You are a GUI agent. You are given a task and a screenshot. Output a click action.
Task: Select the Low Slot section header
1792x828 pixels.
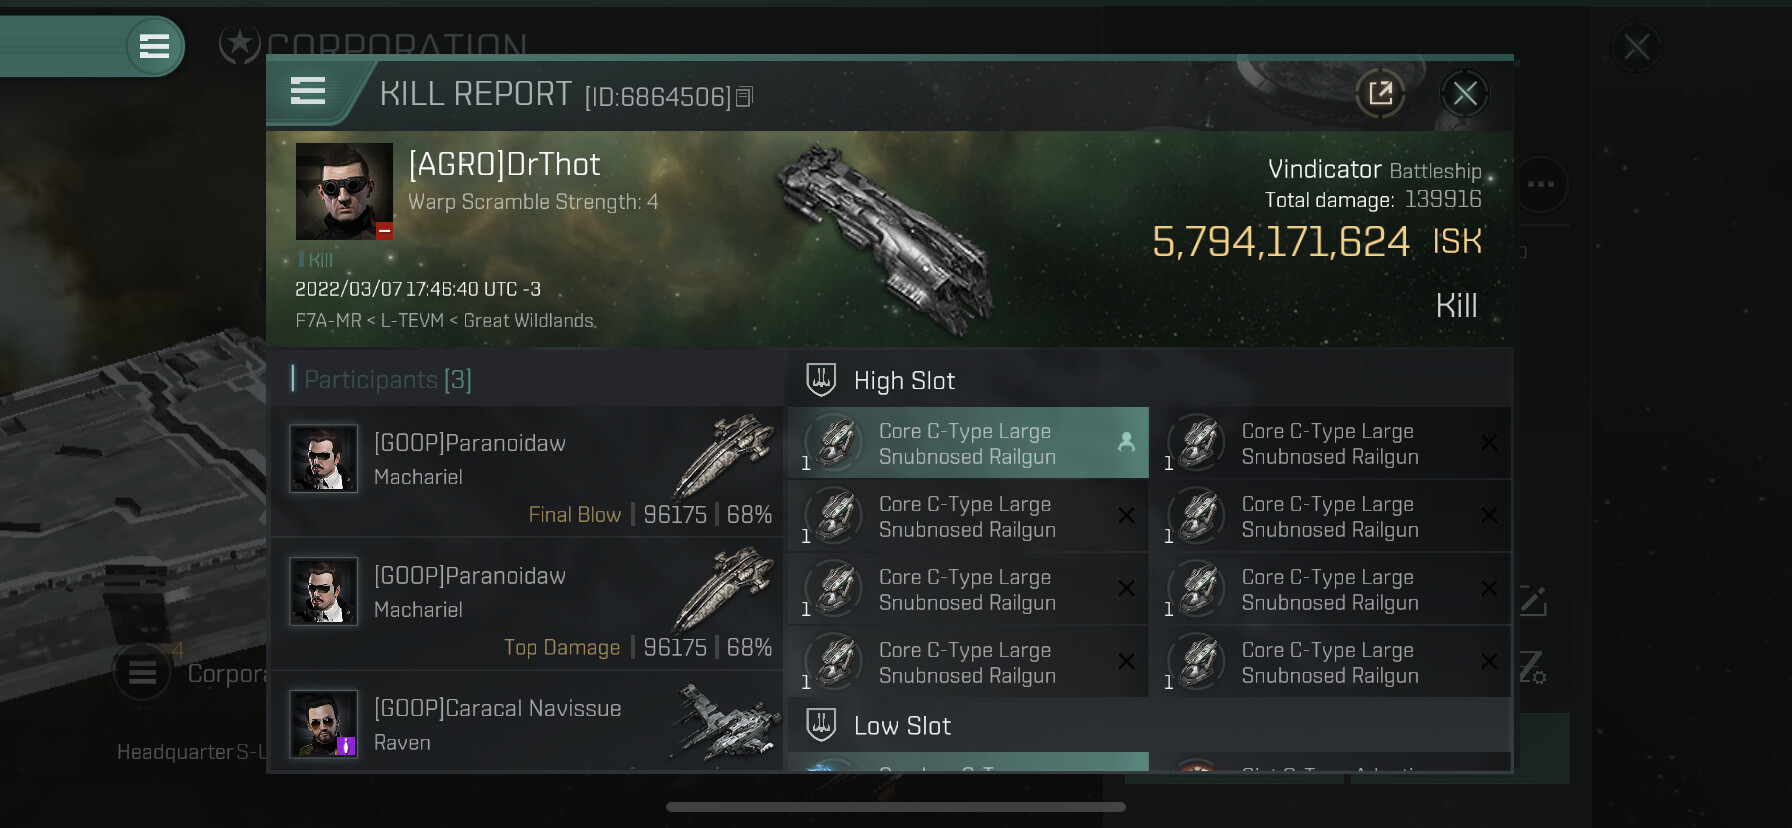click(x=1149, y=725)
